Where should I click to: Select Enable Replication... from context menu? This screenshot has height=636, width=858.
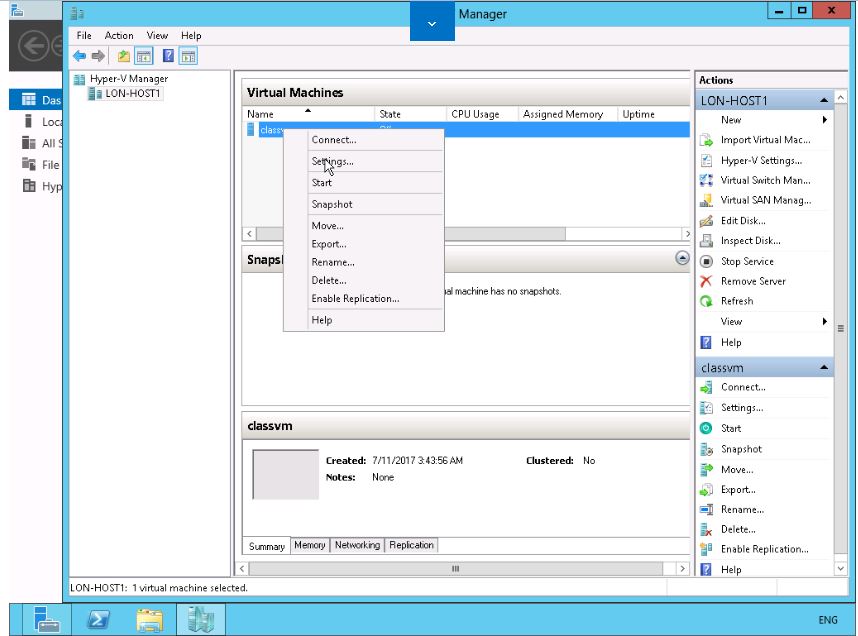coord(355,299)
